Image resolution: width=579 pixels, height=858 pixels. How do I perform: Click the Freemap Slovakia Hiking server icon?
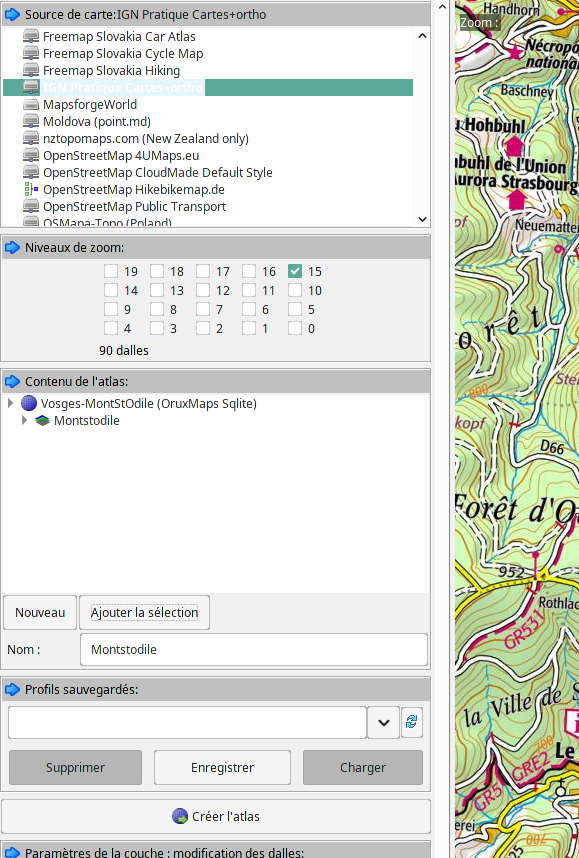(31, 71)
